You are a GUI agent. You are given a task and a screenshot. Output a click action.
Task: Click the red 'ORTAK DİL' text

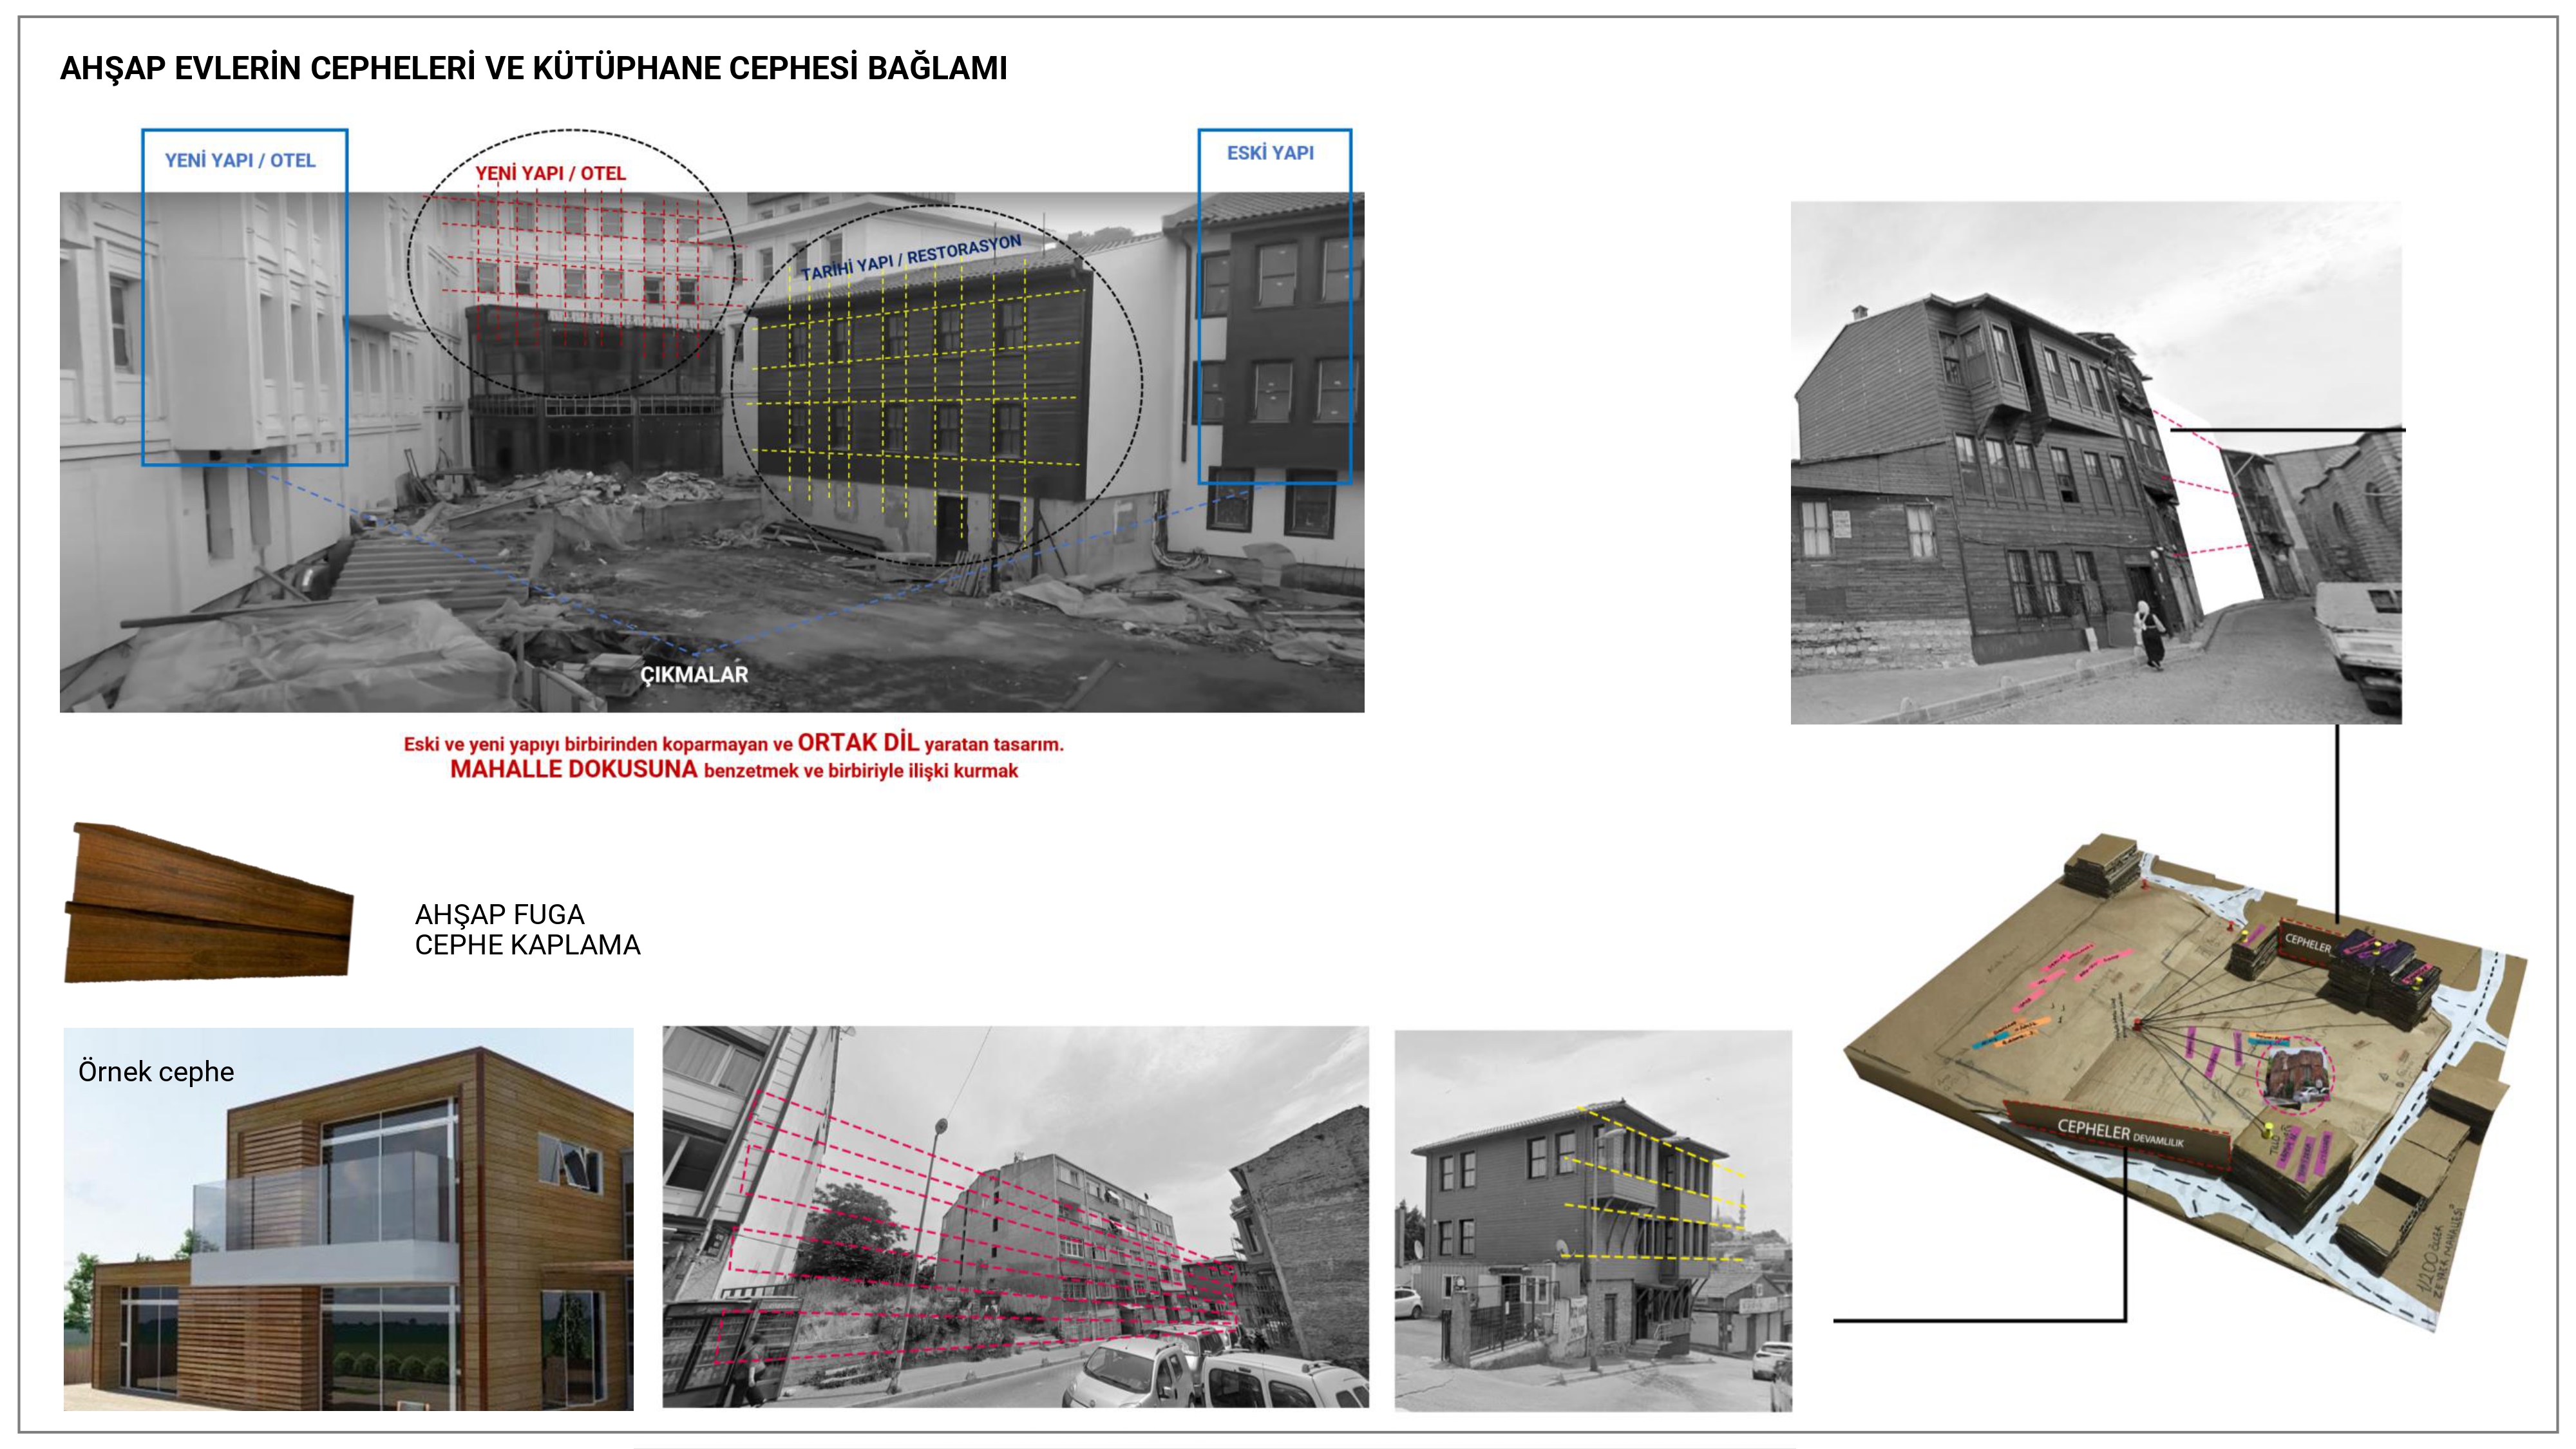[x=858, y=743]
